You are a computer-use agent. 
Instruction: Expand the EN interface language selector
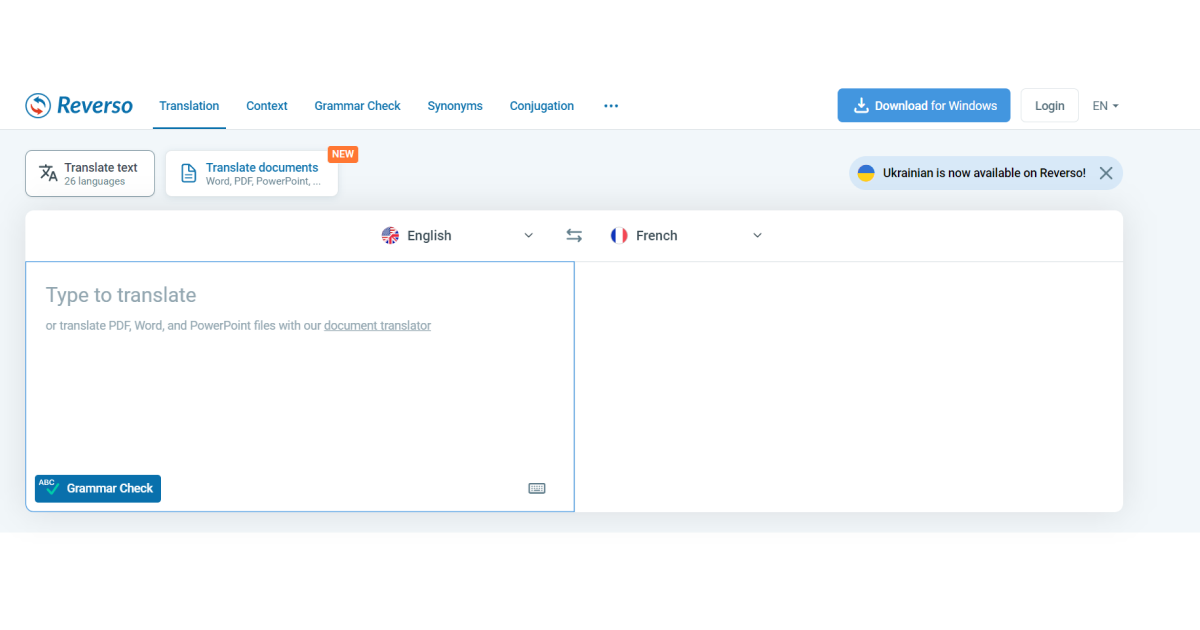[1105, 105]
